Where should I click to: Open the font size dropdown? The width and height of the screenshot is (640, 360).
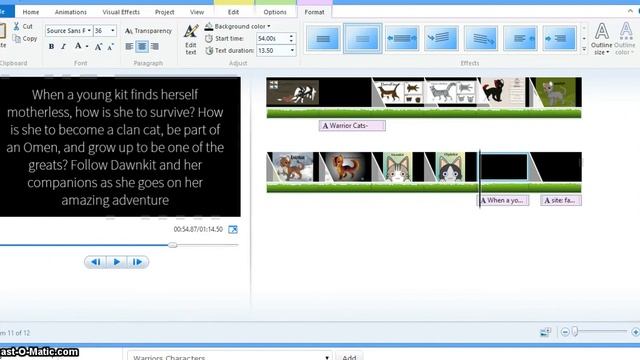tap(113, 31)
